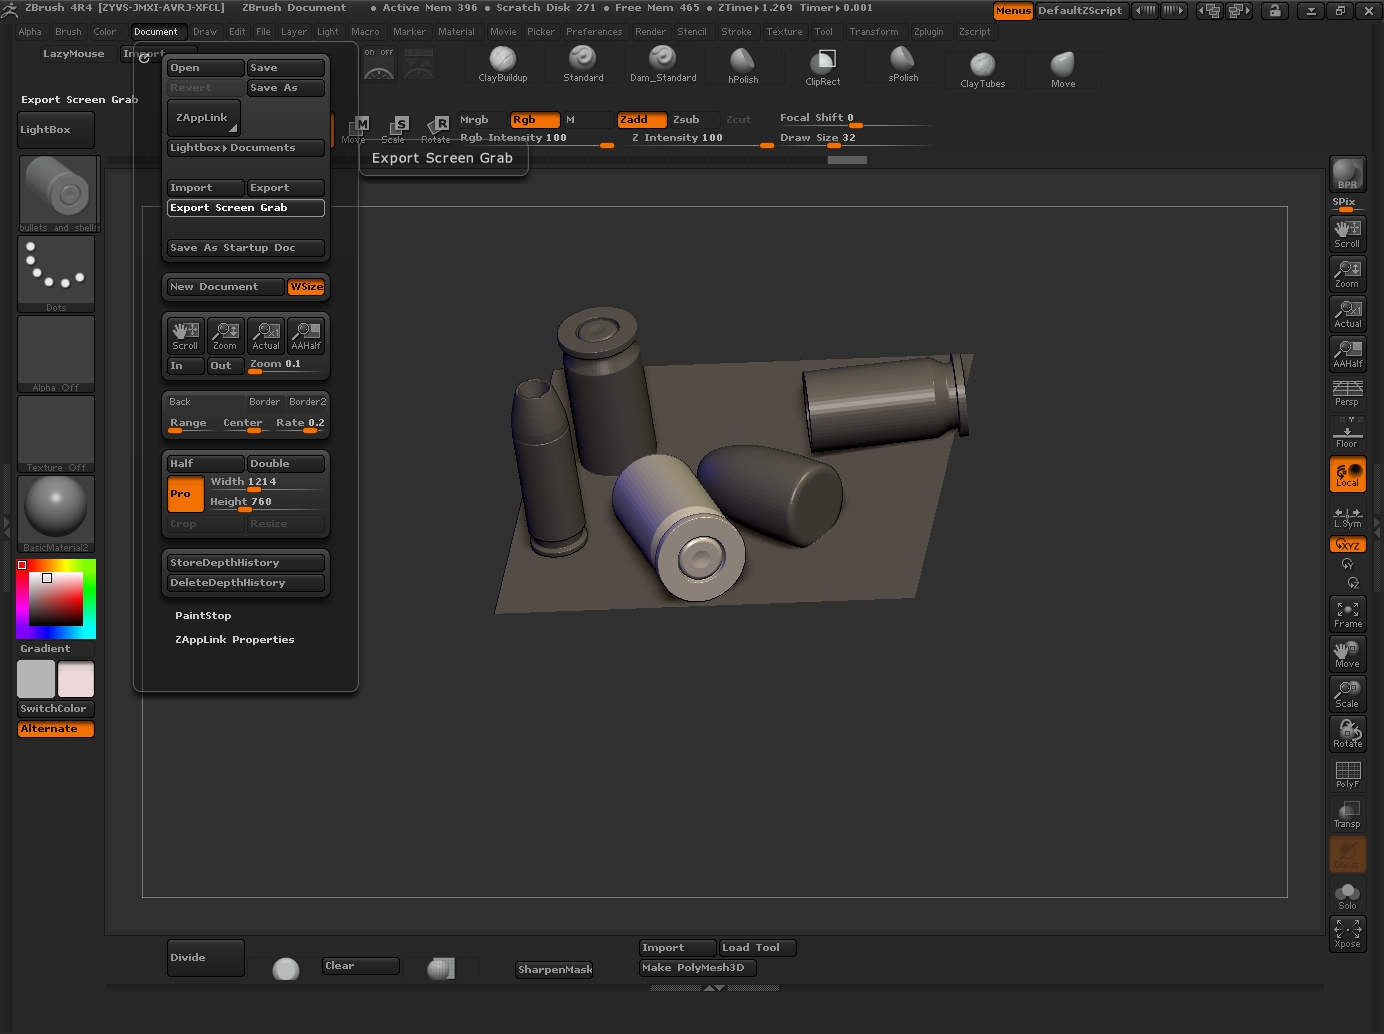The width and height of the screenshot is (1384, 1034).
Task: Click the BPR render icon
Action: point(1347,173)
